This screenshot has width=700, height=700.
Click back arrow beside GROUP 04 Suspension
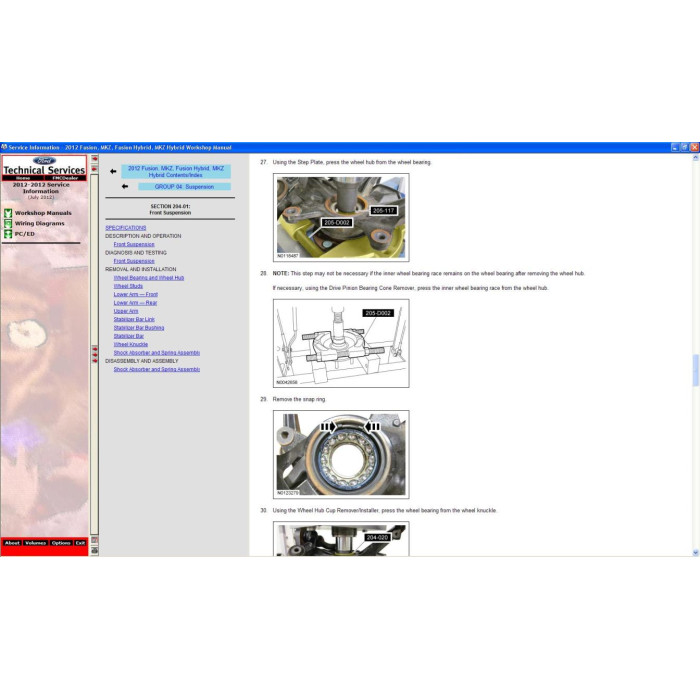pos(125,187)
